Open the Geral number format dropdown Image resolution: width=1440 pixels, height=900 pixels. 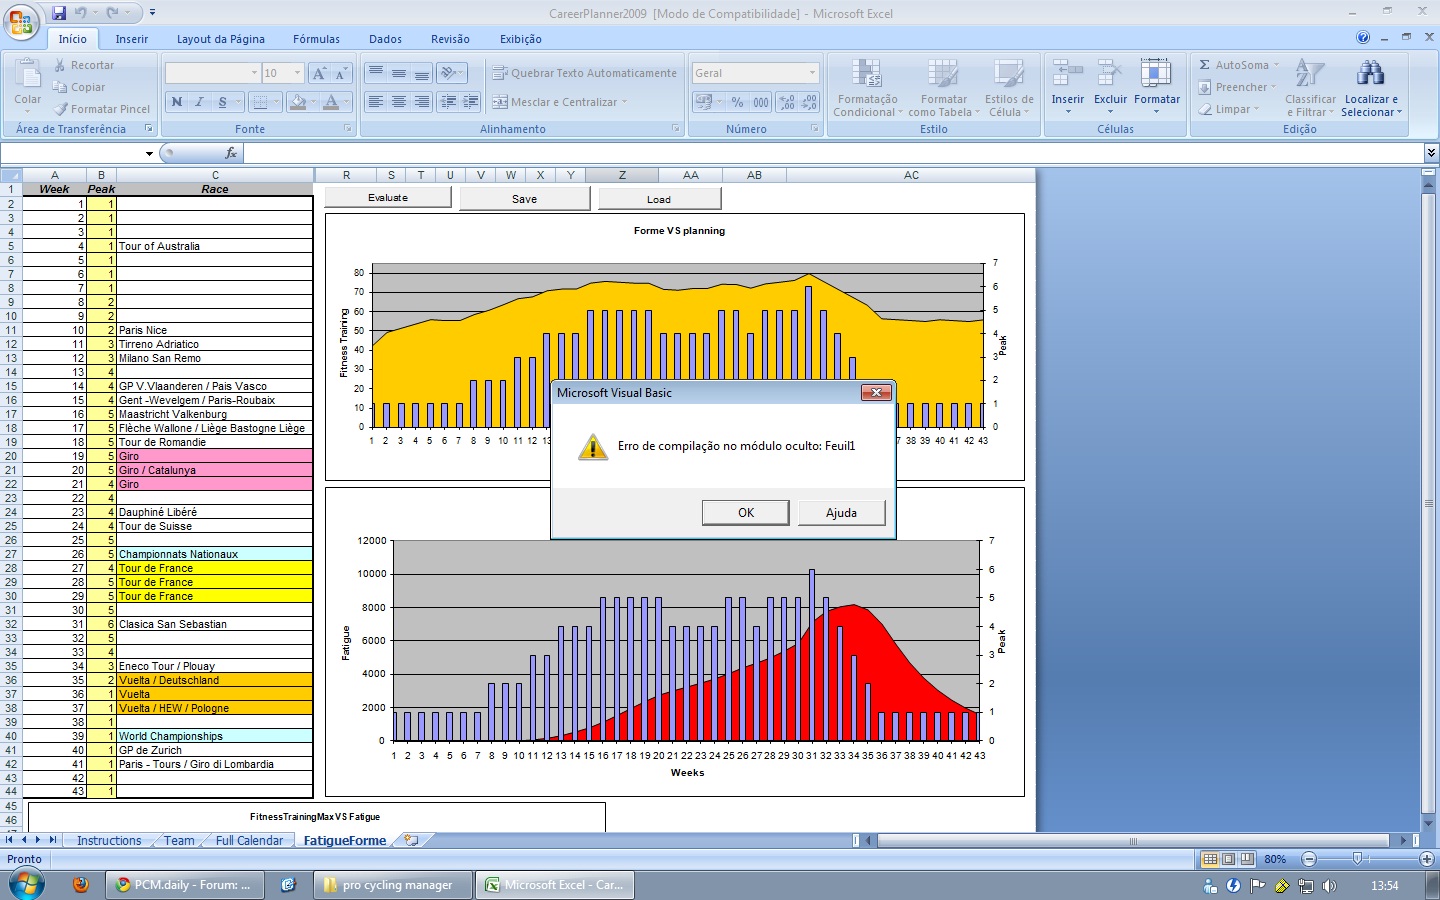tap(812, 73)
